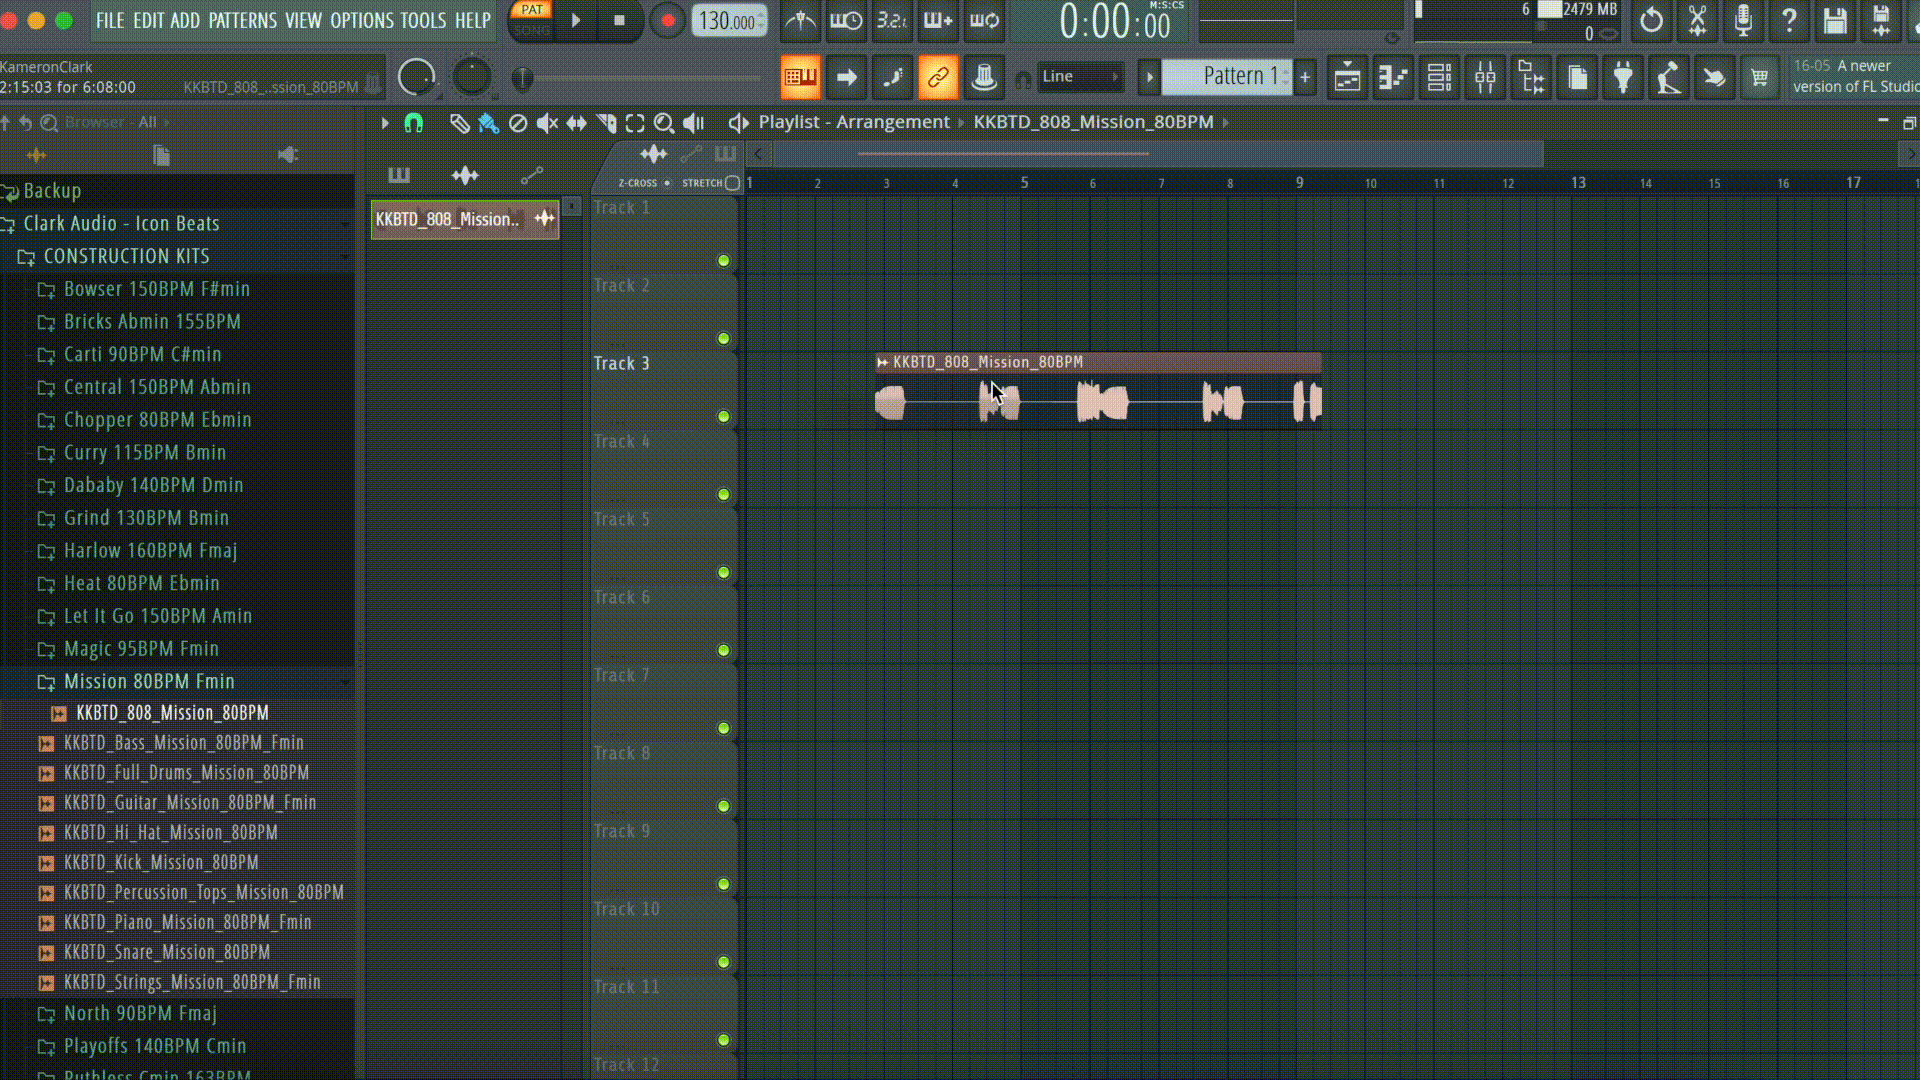The image size is (1920, 1080).
Task: Click the multilink controllers knob icon
Action: point(984,77)
